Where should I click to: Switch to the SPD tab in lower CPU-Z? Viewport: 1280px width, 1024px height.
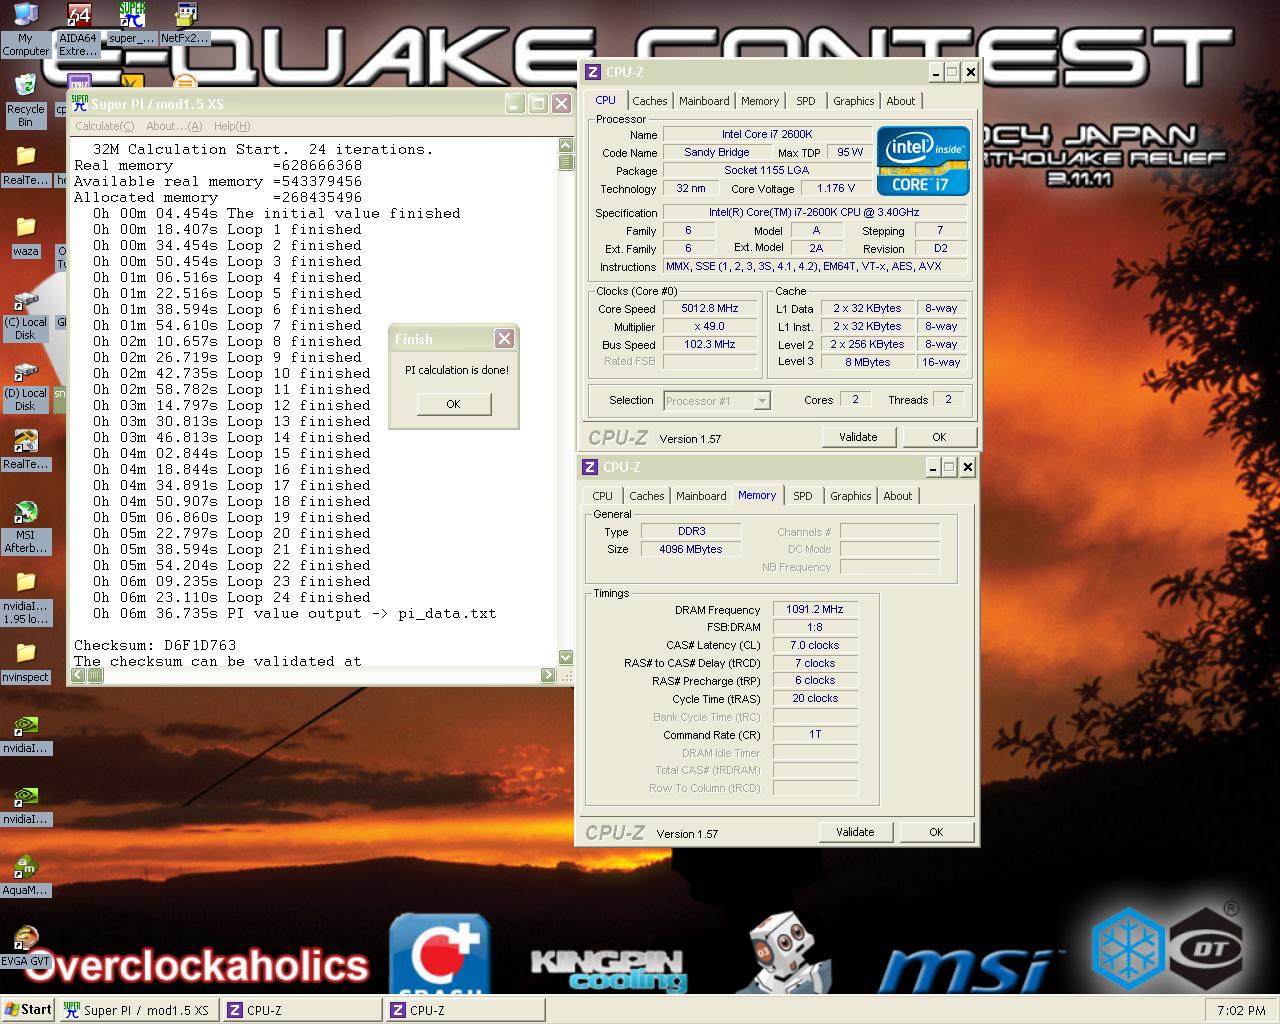(x=802, y=496)
